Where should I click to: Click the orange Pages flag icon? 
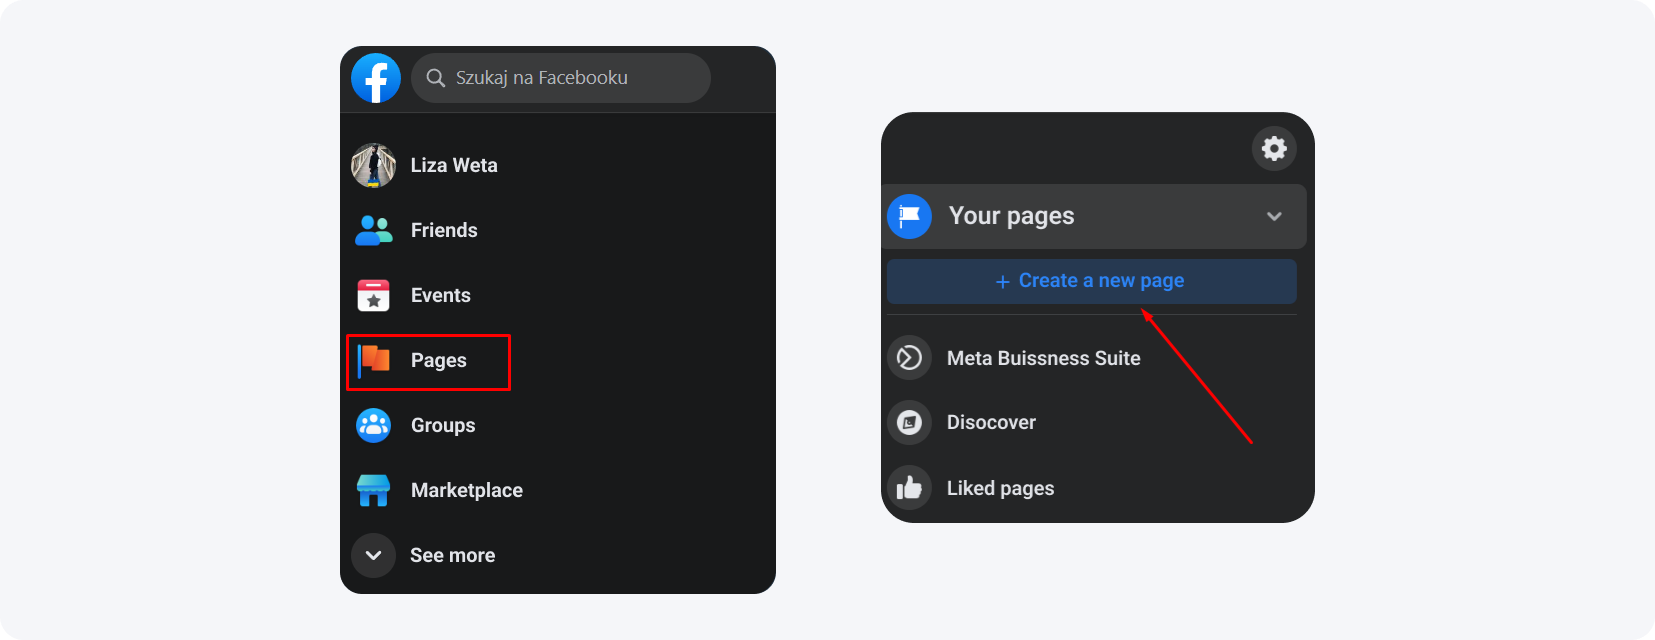(374, 360)
